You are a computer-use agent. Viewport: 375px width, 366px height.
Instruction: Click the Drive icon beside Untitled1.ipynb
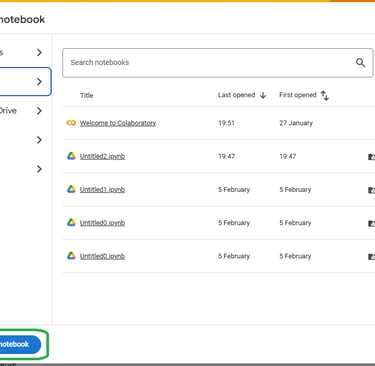tap(71, 189)
